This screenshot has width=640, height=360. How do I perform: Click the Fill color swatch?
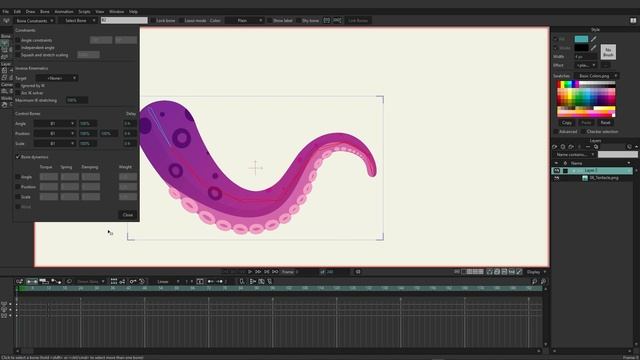tap(581, 39)
